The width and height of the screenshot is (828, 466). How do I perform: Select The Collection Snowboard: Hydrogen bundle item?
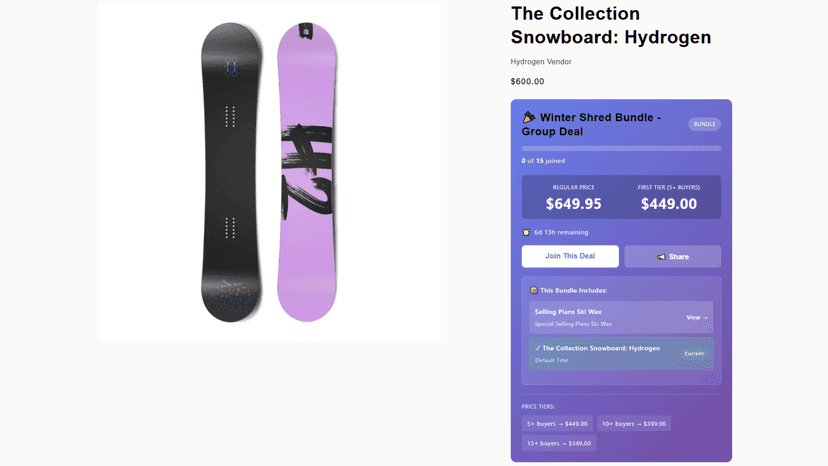[x=621, y=353]
